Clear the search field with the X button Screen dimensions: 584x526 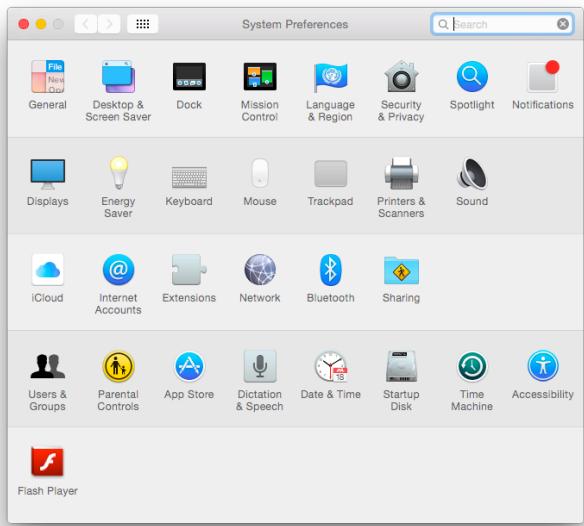point(563,24)
